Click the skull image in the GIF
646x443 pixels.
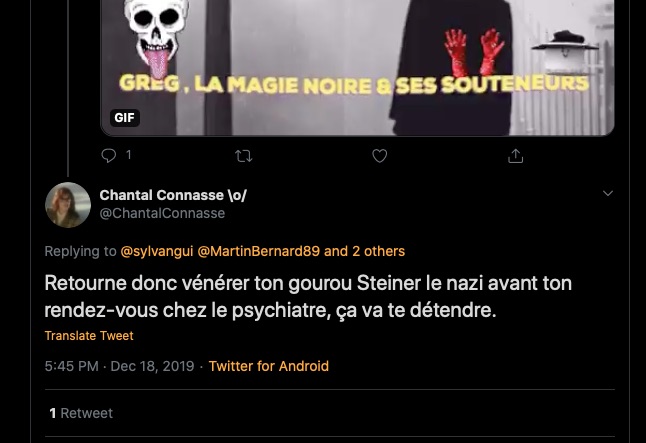point(159,30)
